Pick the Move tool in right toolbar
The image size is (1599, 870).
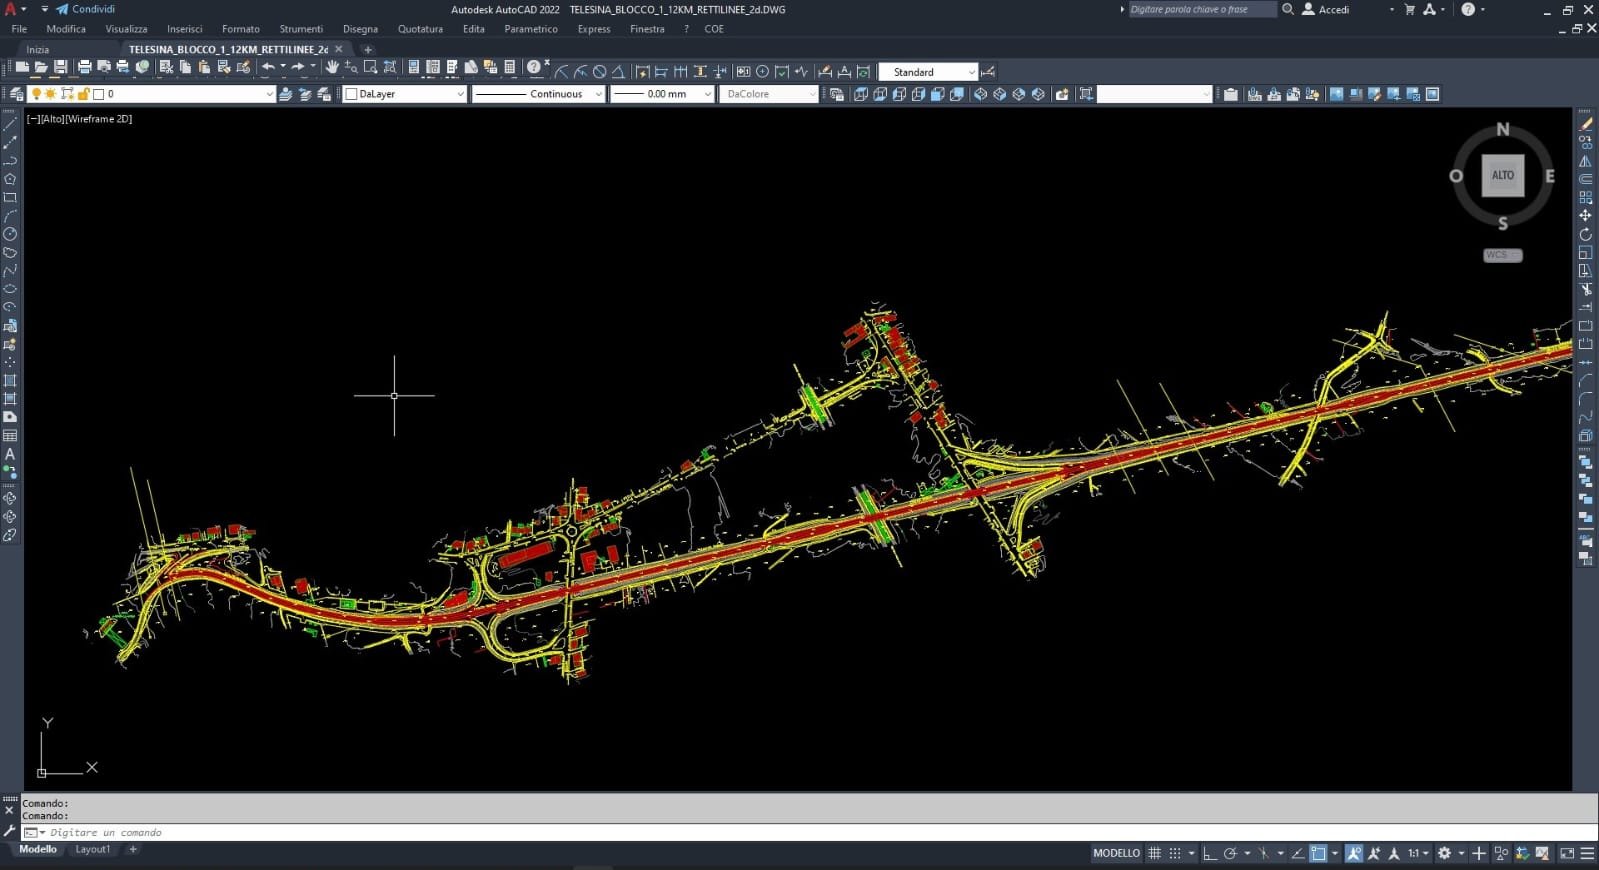[x=1585, y=216]
